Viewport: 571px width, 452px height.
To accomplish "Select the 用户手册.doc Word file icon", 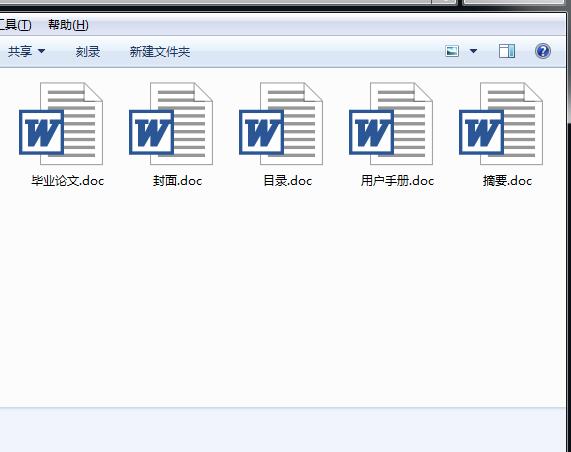I will click(391, 123).
